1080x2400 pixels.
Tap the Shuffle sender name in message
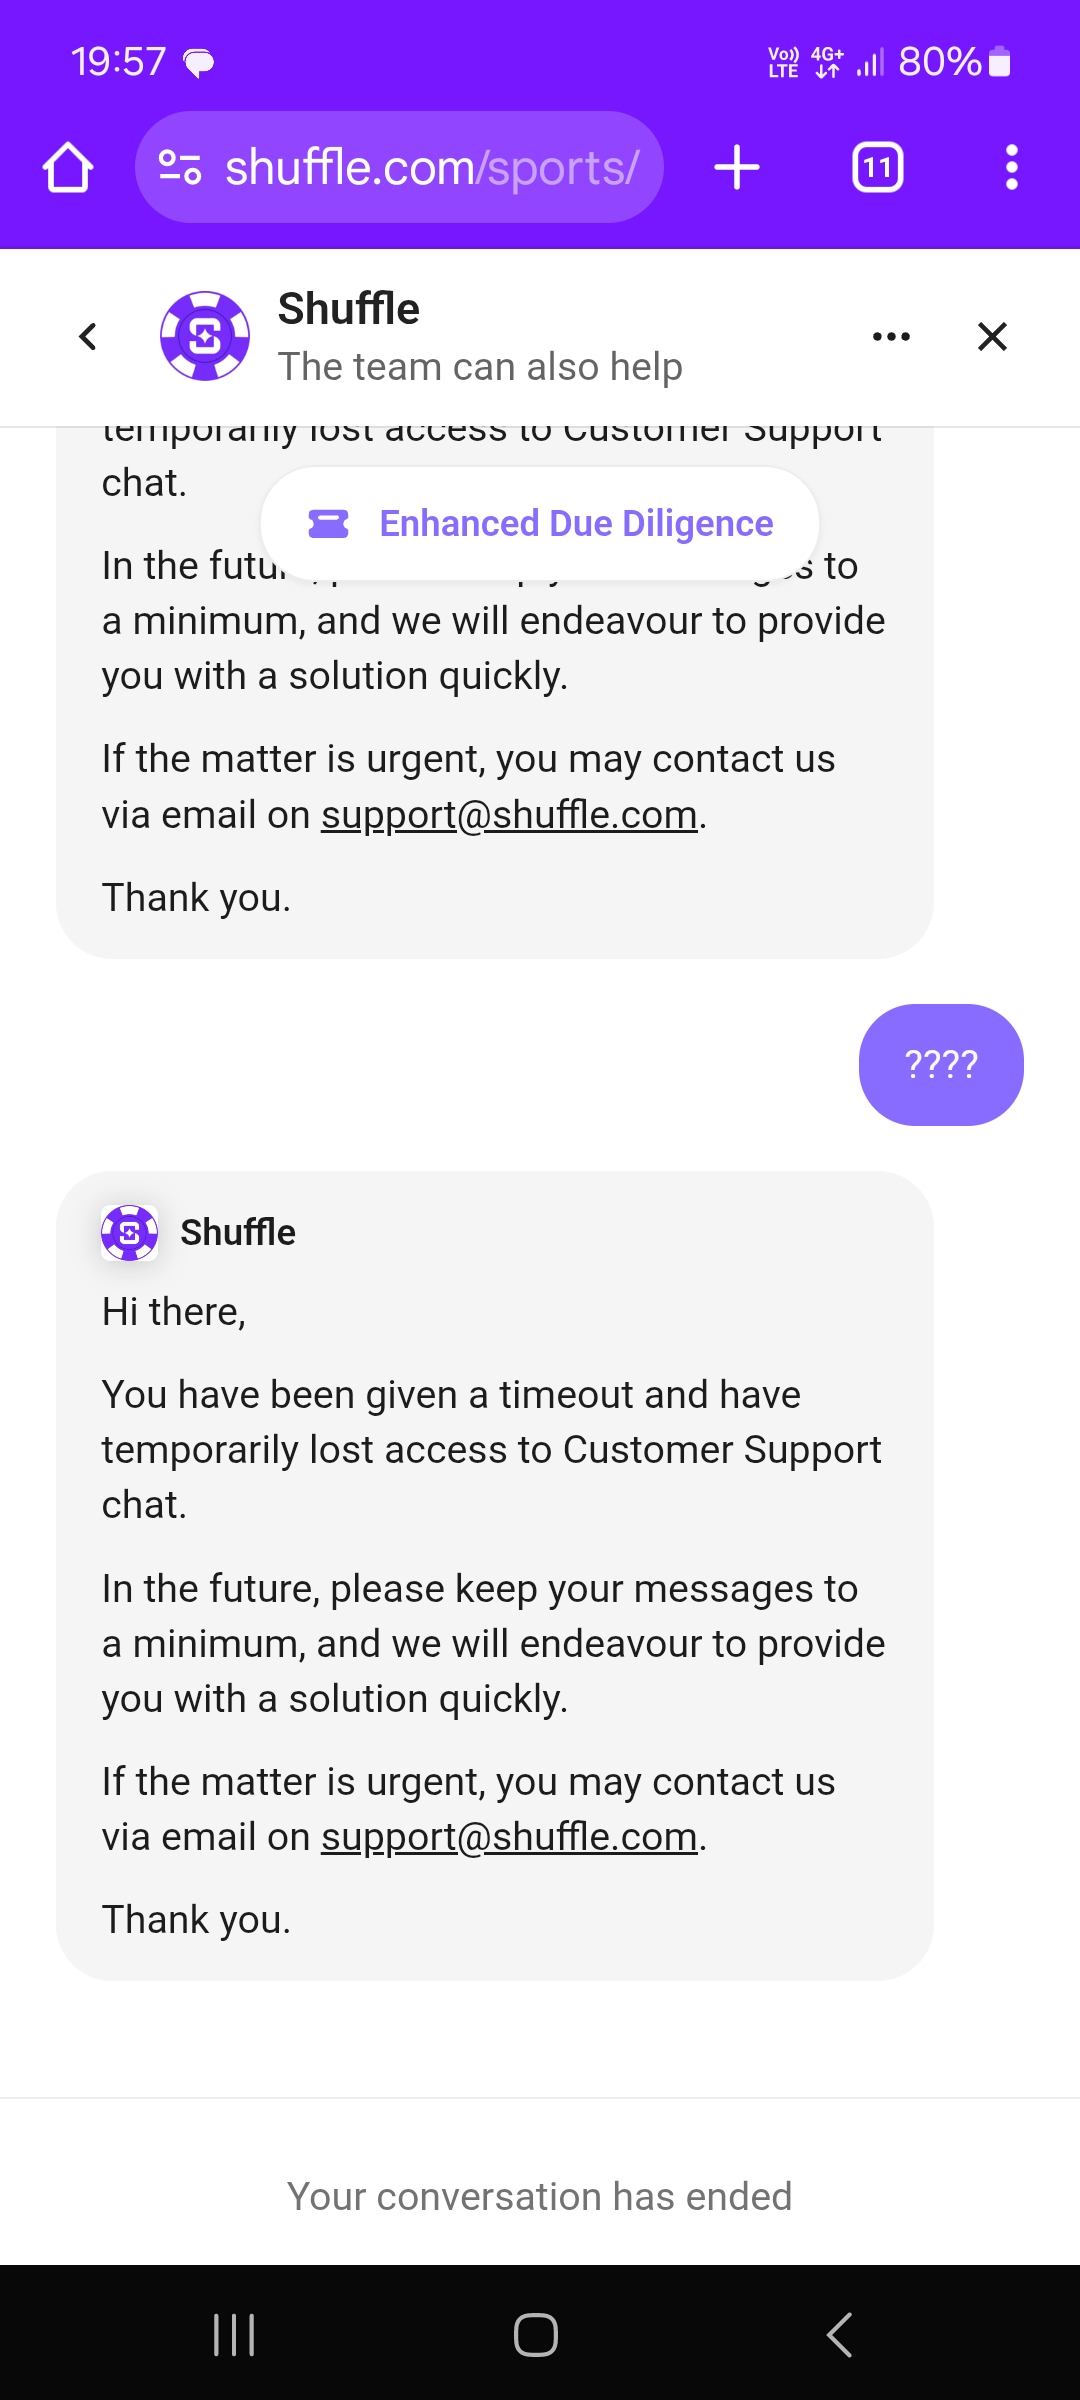pos(238,1232)
